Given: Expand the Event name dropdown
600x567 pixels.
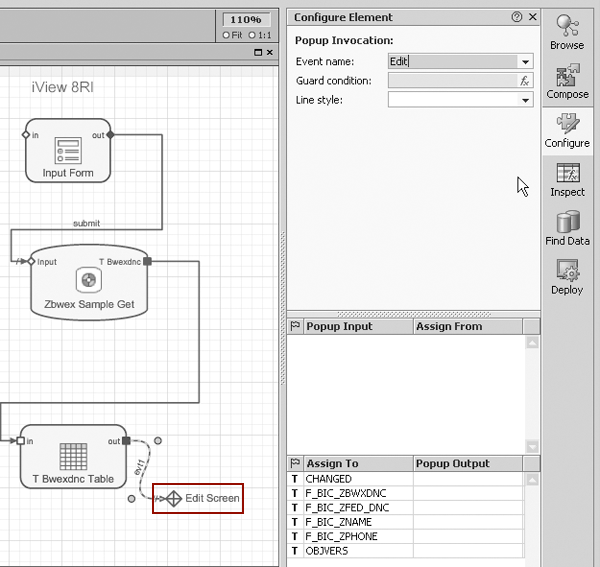Looking at the screenshot, I should (525, 62).
